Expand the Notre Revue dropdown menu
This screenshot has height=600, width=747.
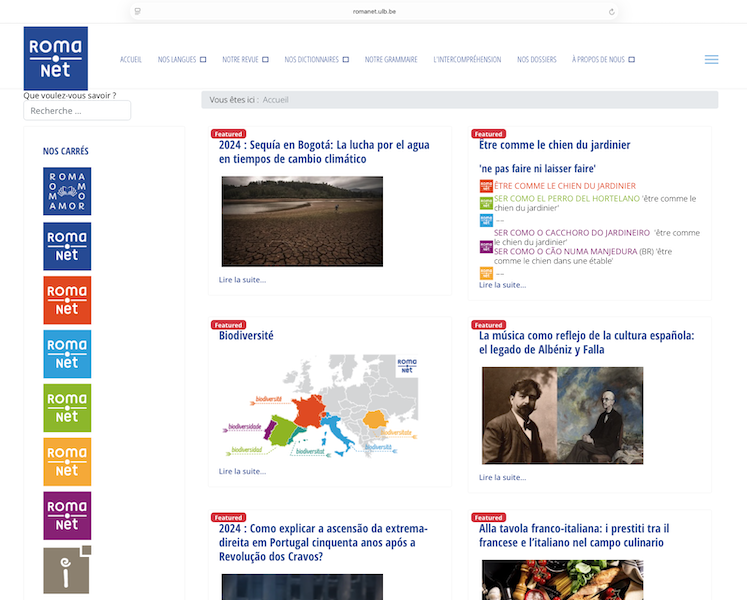[246, 60]
